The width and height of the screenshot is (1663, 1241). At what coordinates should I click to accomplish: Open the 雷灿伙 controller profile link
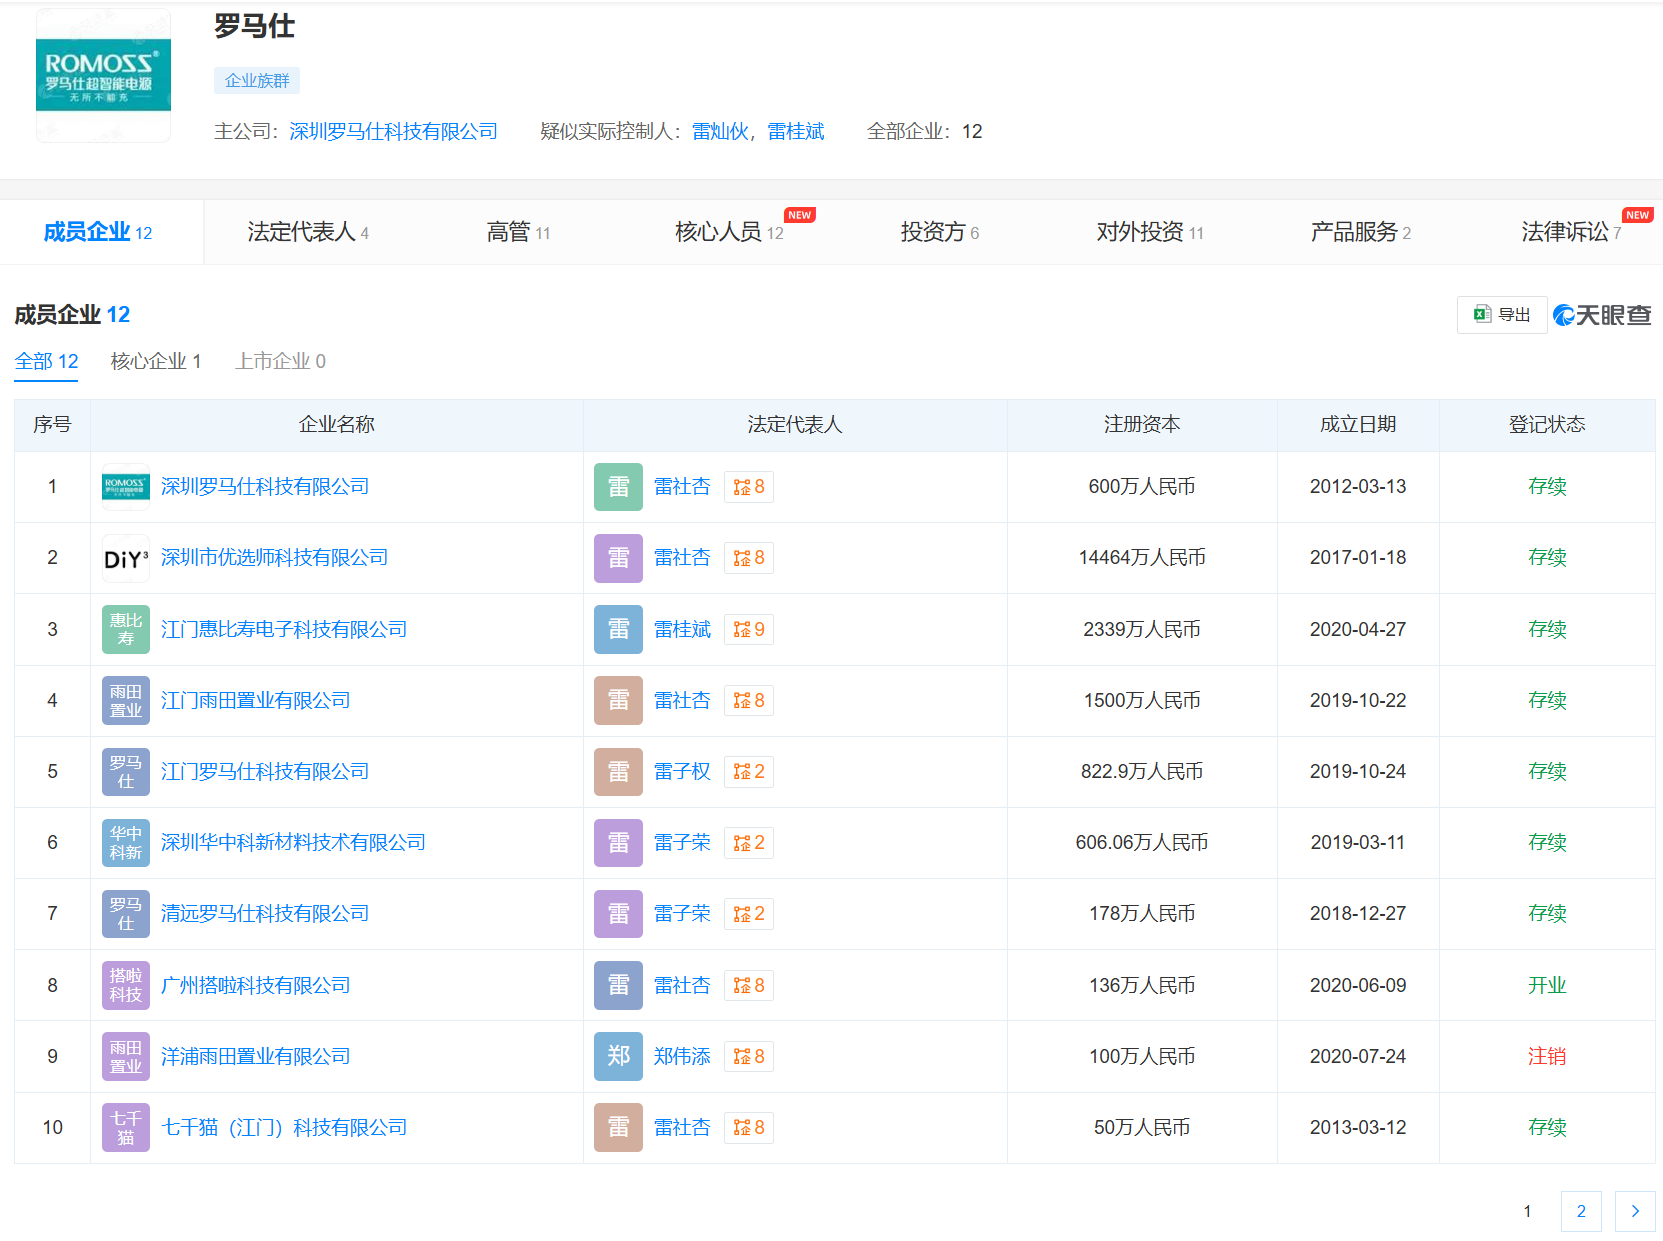click(x=718, y=131)
